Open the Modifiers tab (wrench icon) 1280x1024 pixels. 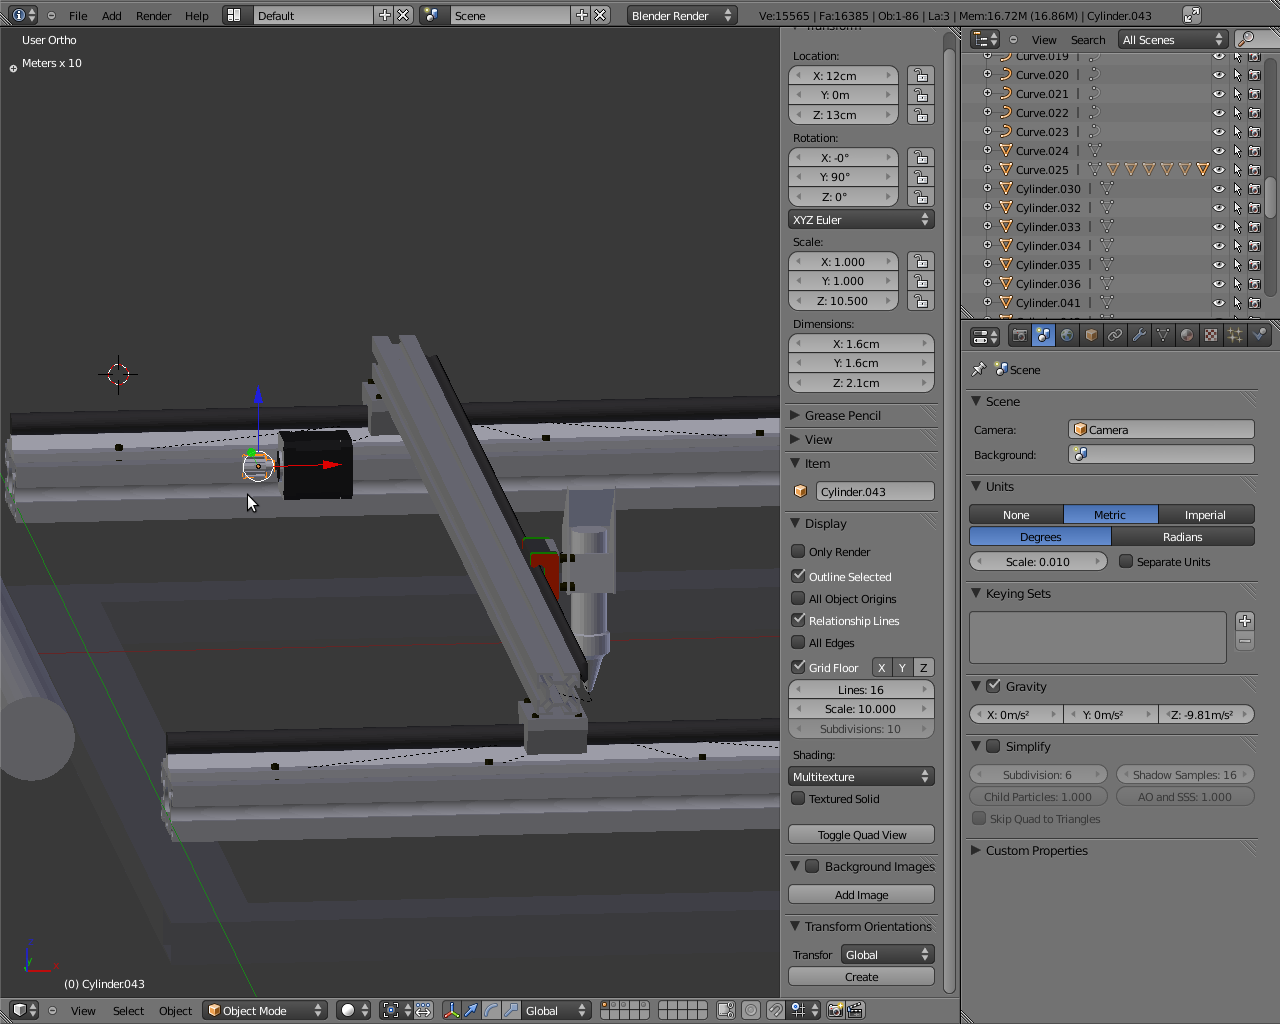(1139, 336)
